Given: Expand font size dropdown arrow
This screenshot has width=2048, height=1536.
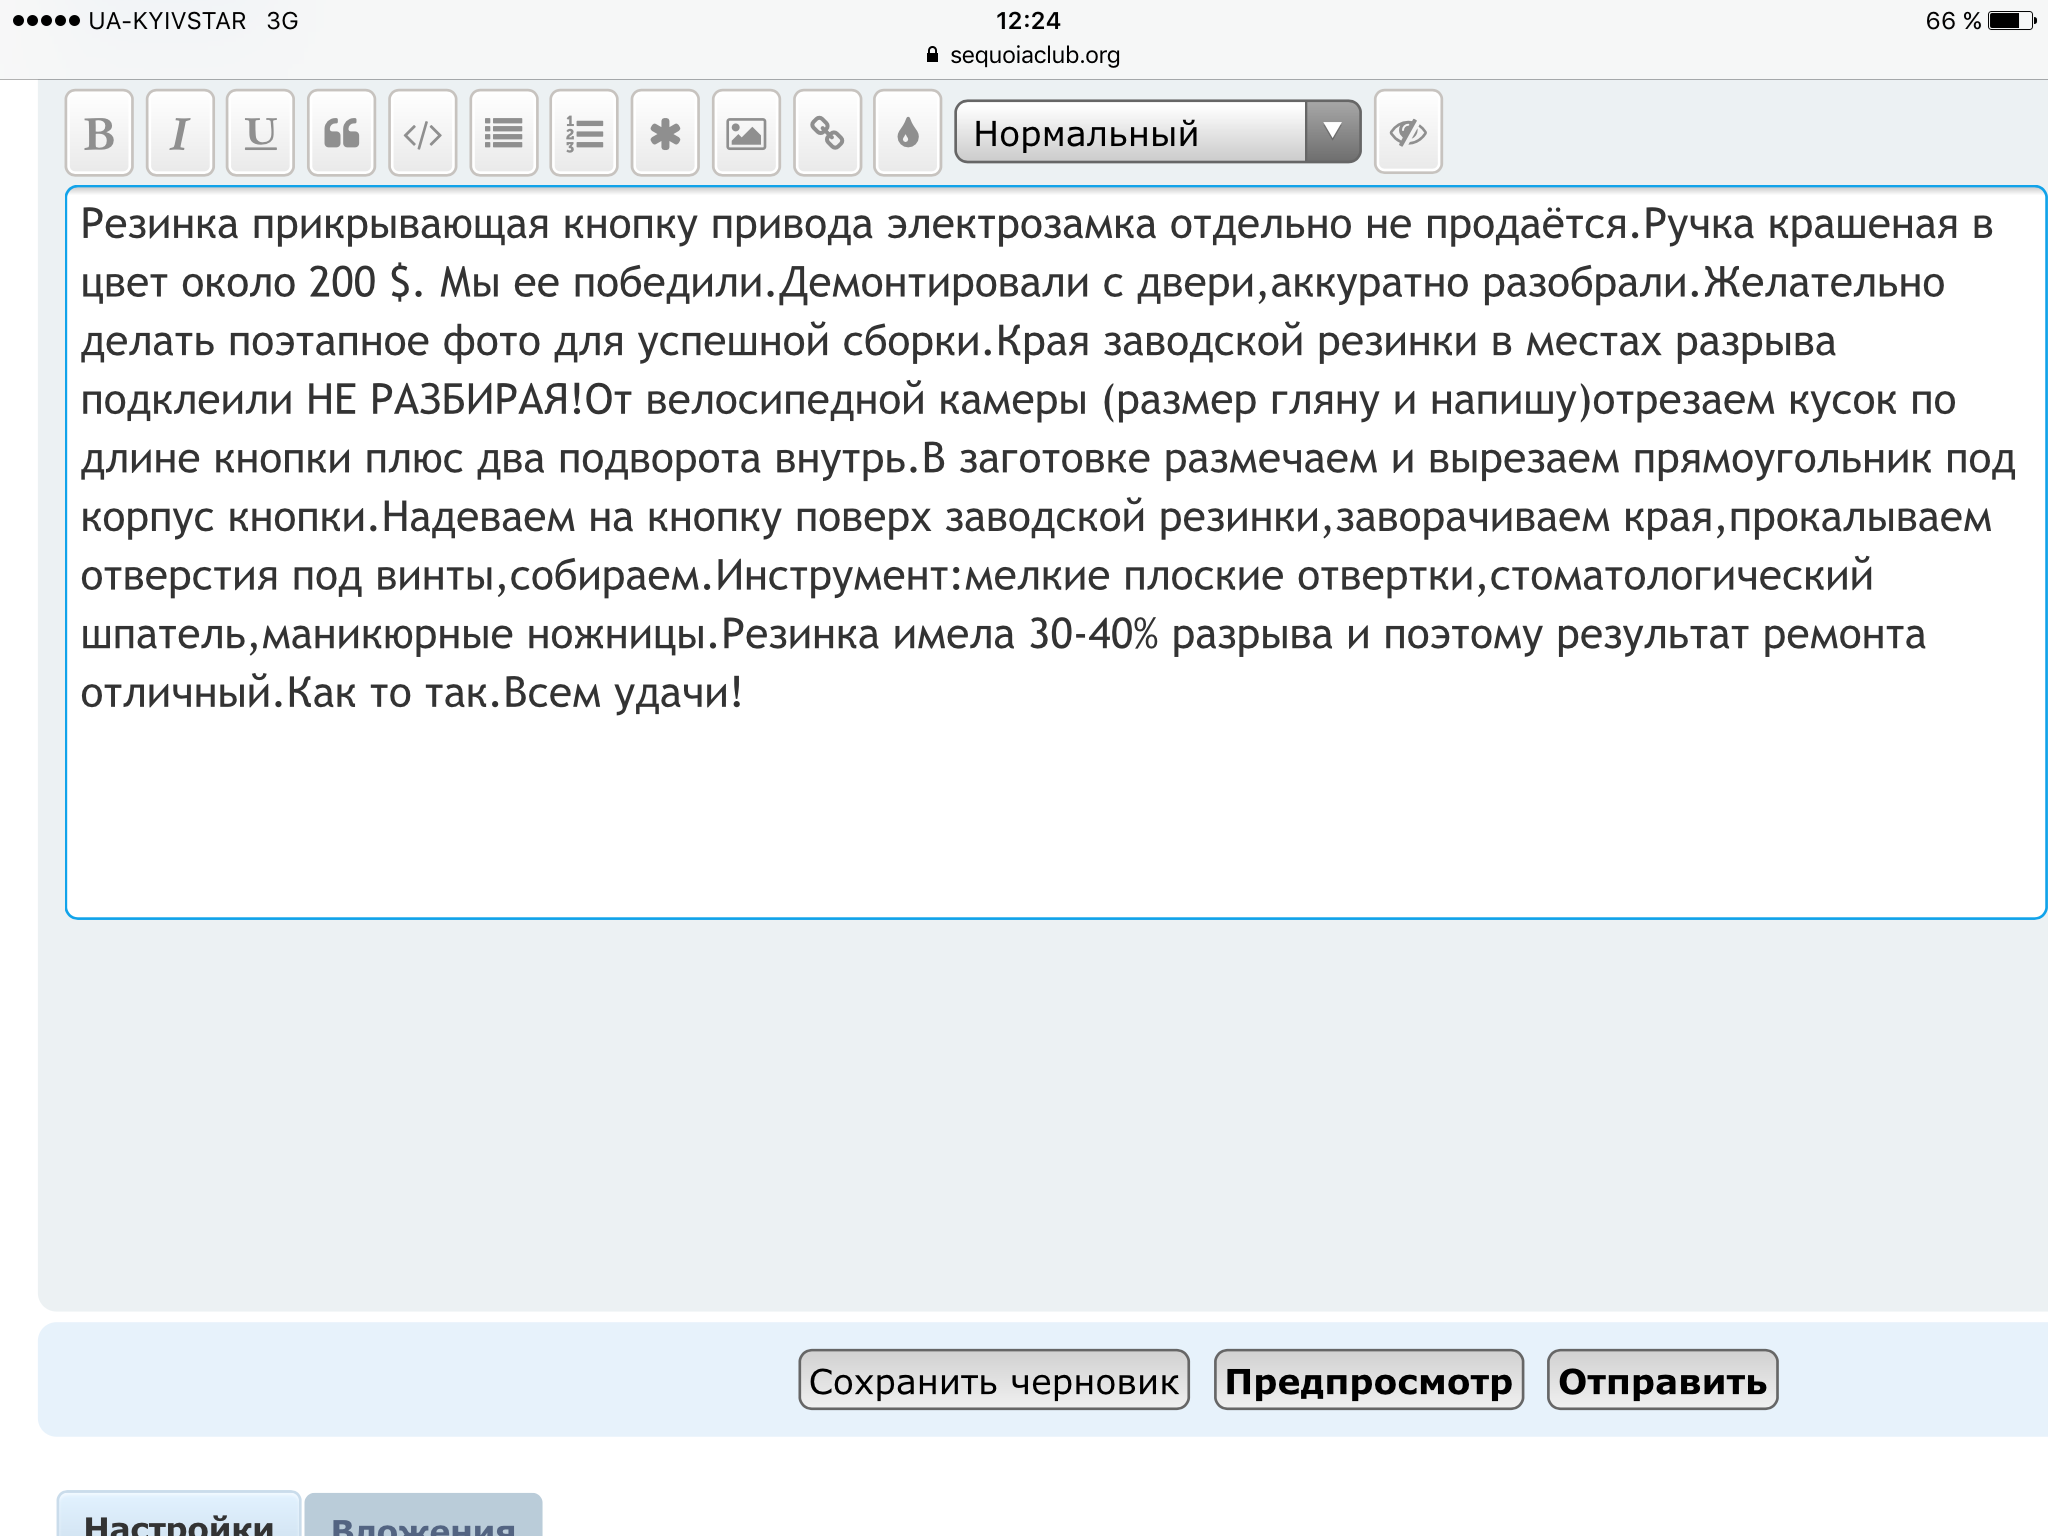Looking at the screenshot, I should point(1332,131).
